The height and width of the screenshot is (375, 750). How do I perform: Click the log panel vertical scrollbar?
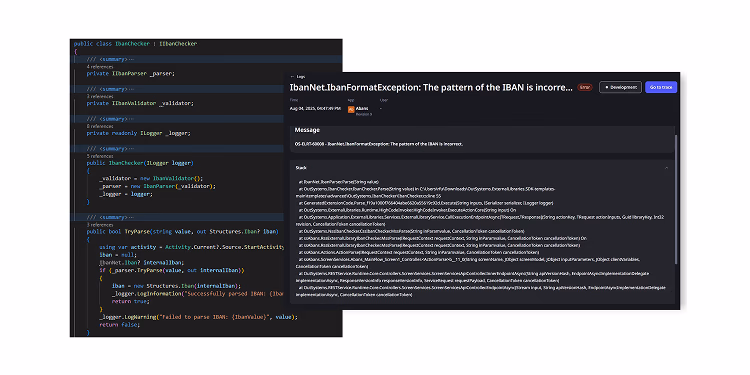[676, 199]
